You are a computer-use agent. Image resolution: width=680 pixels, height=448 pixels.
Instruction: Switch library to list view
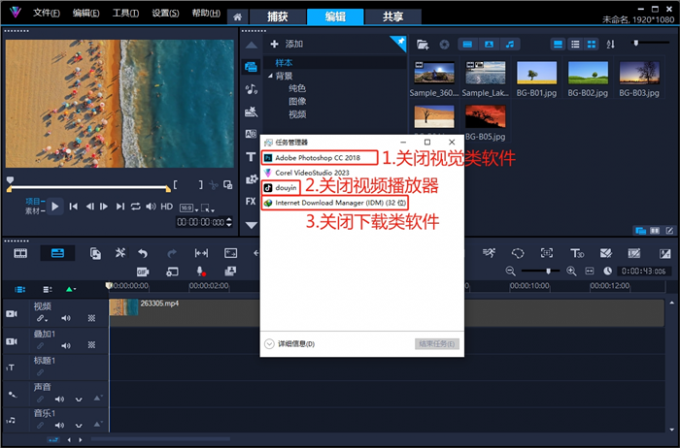(x=575, y=44)
